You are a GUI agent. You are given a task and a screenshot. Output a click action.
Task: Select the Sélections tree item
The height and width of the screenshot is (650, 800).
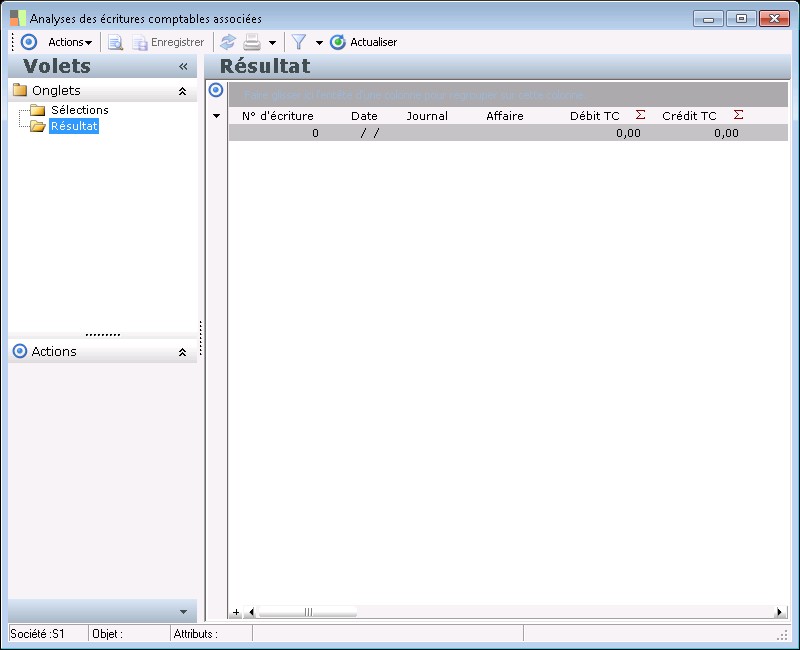coord(79,110)
